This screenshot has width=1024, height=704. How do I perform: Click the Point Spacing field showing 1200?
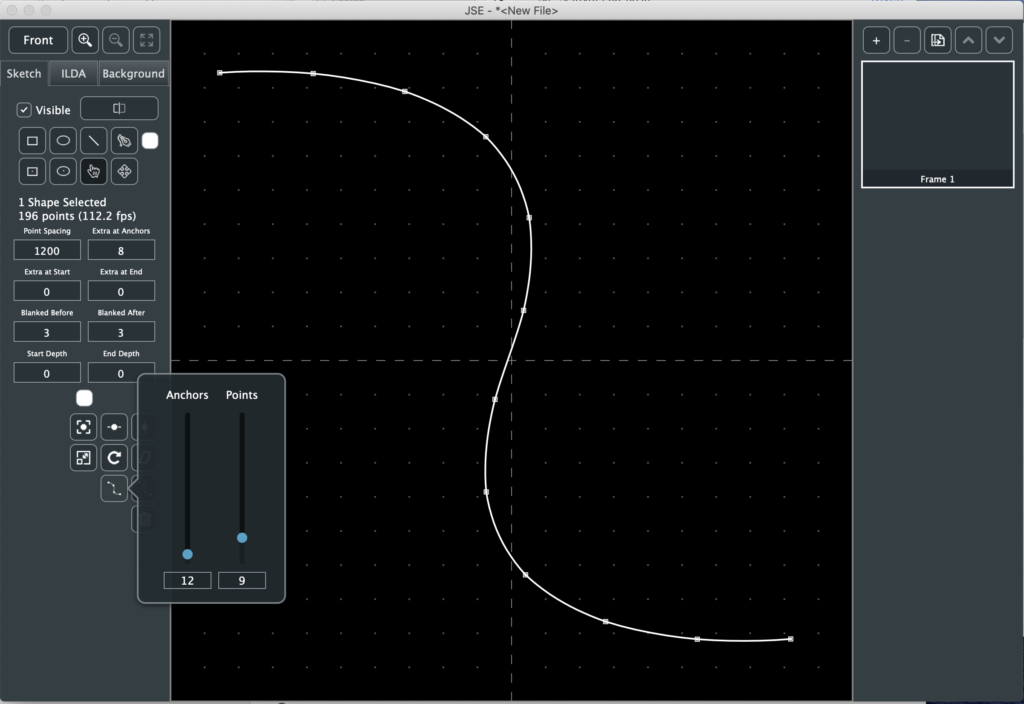tap(47, 250)
